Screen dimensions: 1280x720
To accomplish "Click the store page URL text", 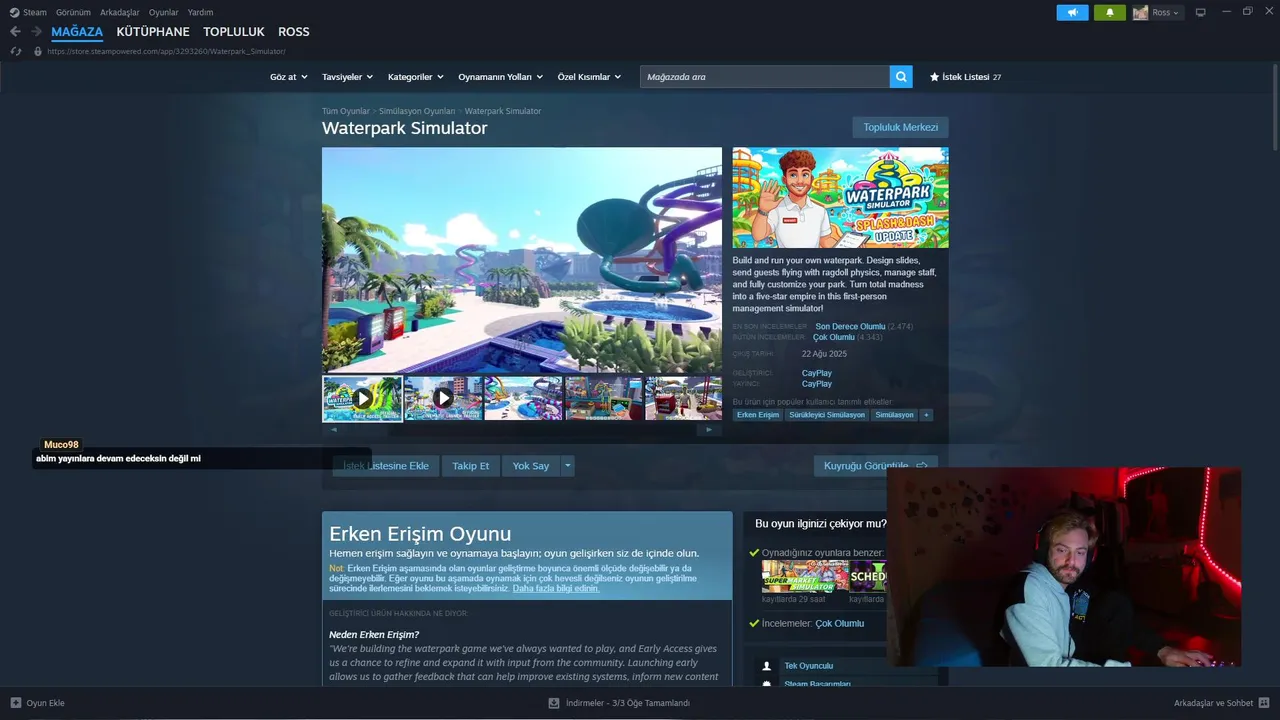I will [x=166, y=51].
